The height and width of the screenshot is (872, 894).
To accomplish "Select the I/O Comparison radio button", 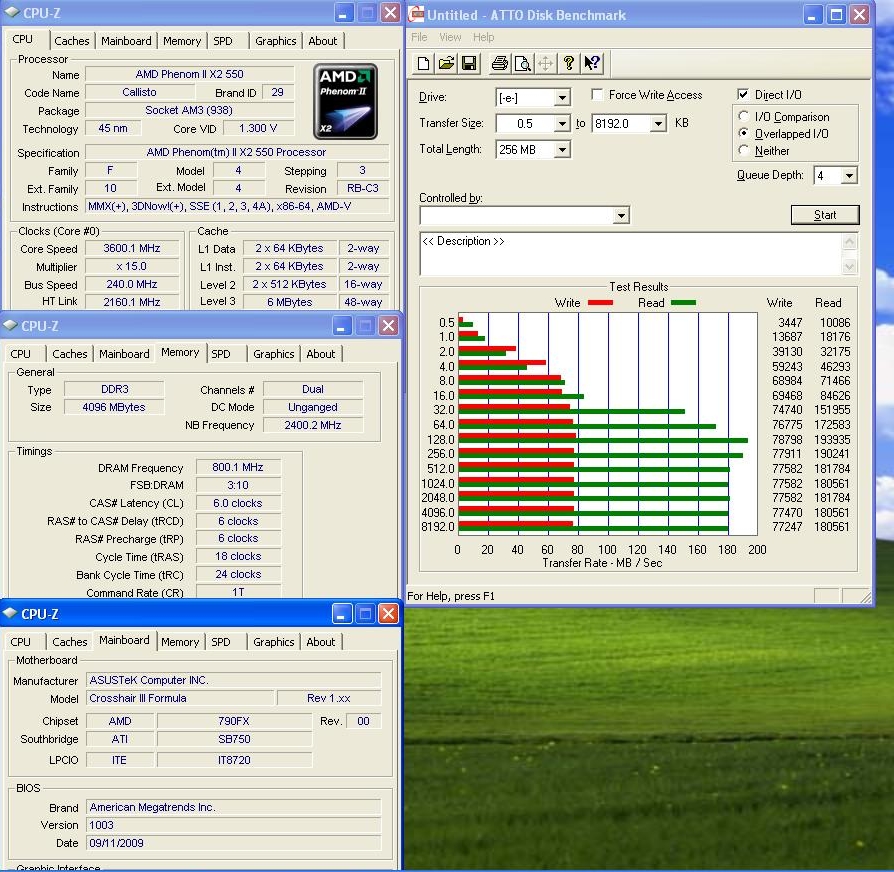I will 743,116.
